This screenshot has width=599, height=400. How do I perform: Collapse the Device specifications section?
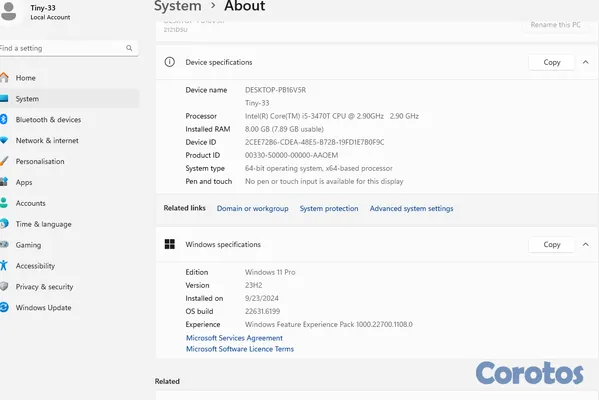(x=586, y=62)
